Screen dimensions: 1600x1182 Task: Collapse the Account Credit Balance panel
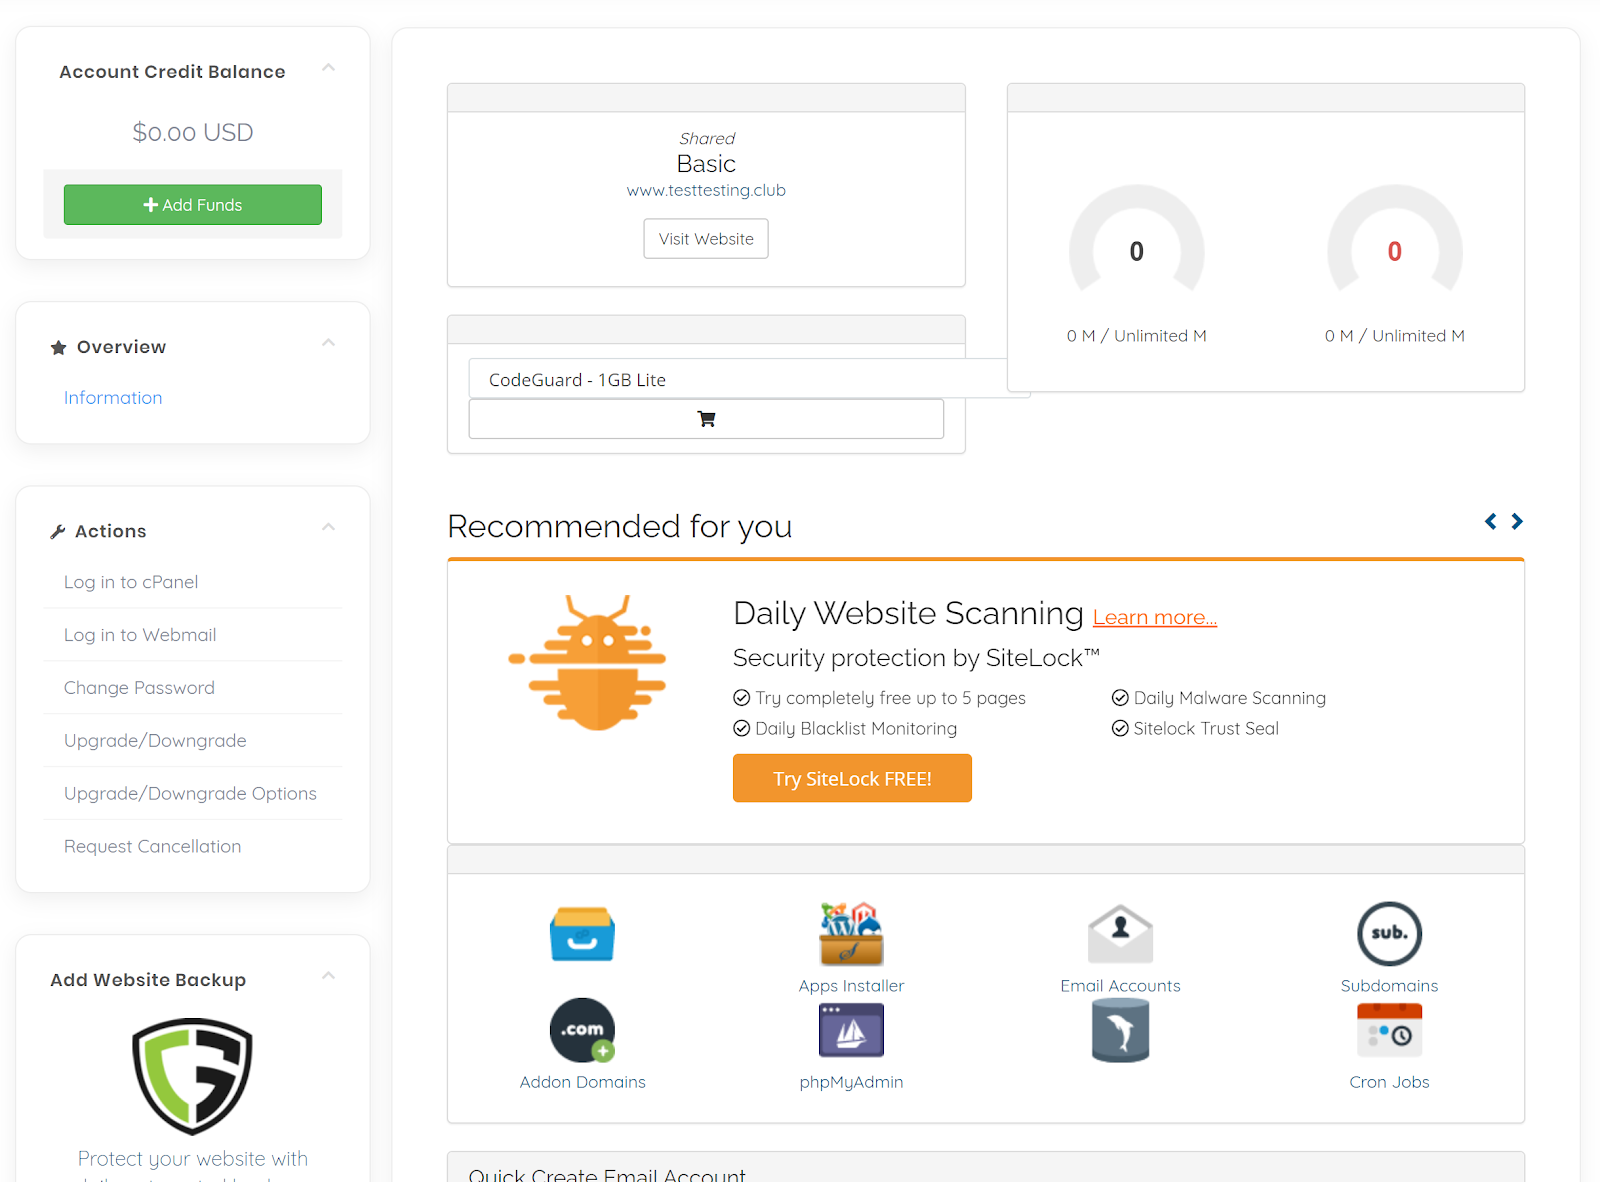pos(328,68)
